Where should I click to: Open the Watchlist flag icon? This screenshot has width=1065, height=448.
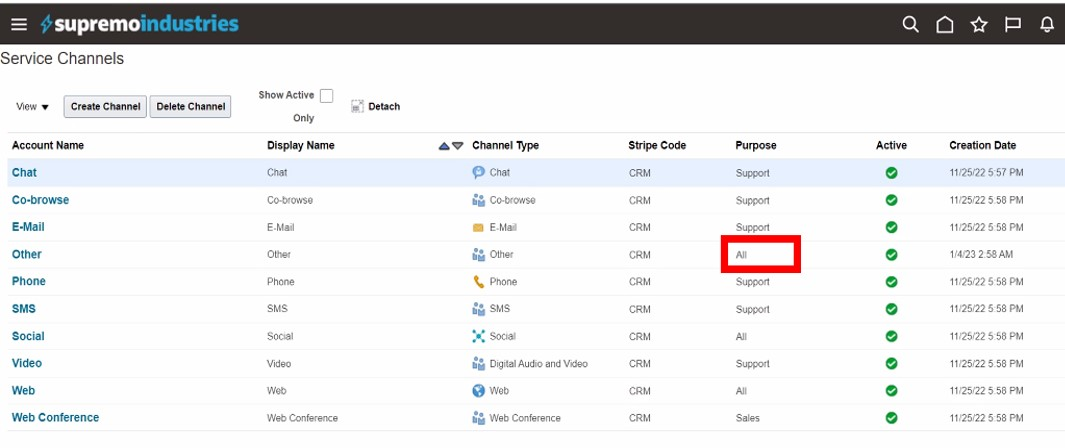1013,24
